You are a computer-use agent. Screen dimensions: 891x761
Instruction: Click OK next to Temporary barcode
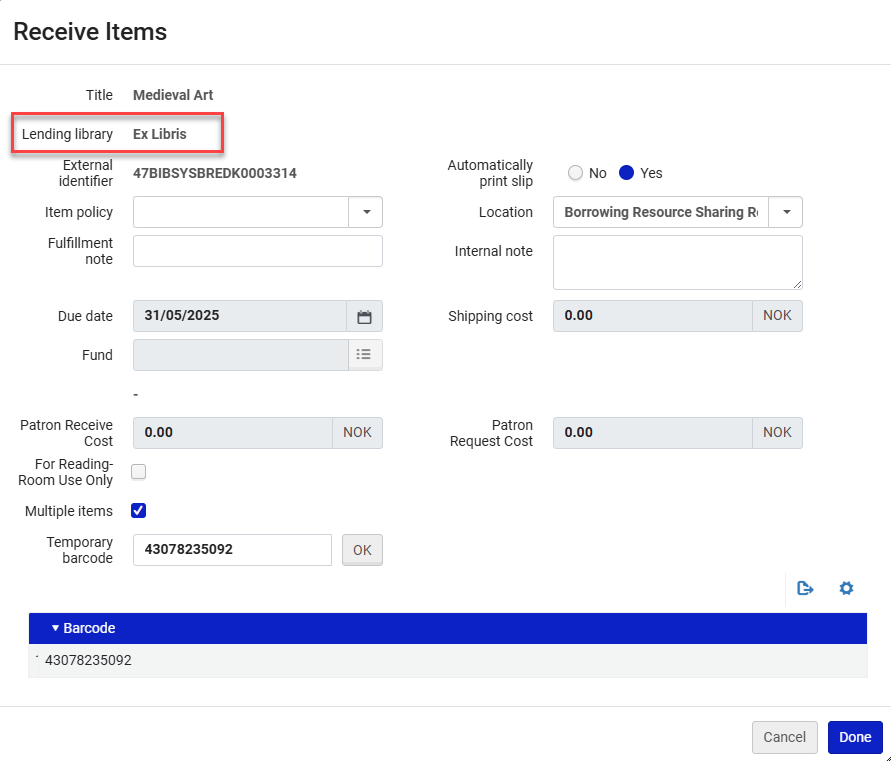tap(362, 550)
